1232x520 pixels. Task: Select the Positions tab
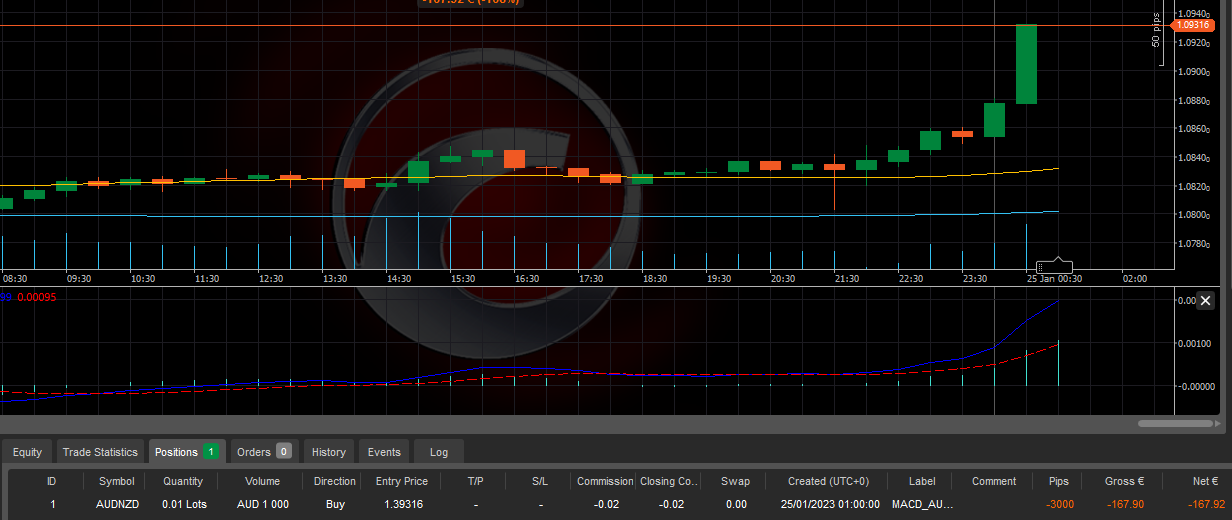tap(176, 452)
